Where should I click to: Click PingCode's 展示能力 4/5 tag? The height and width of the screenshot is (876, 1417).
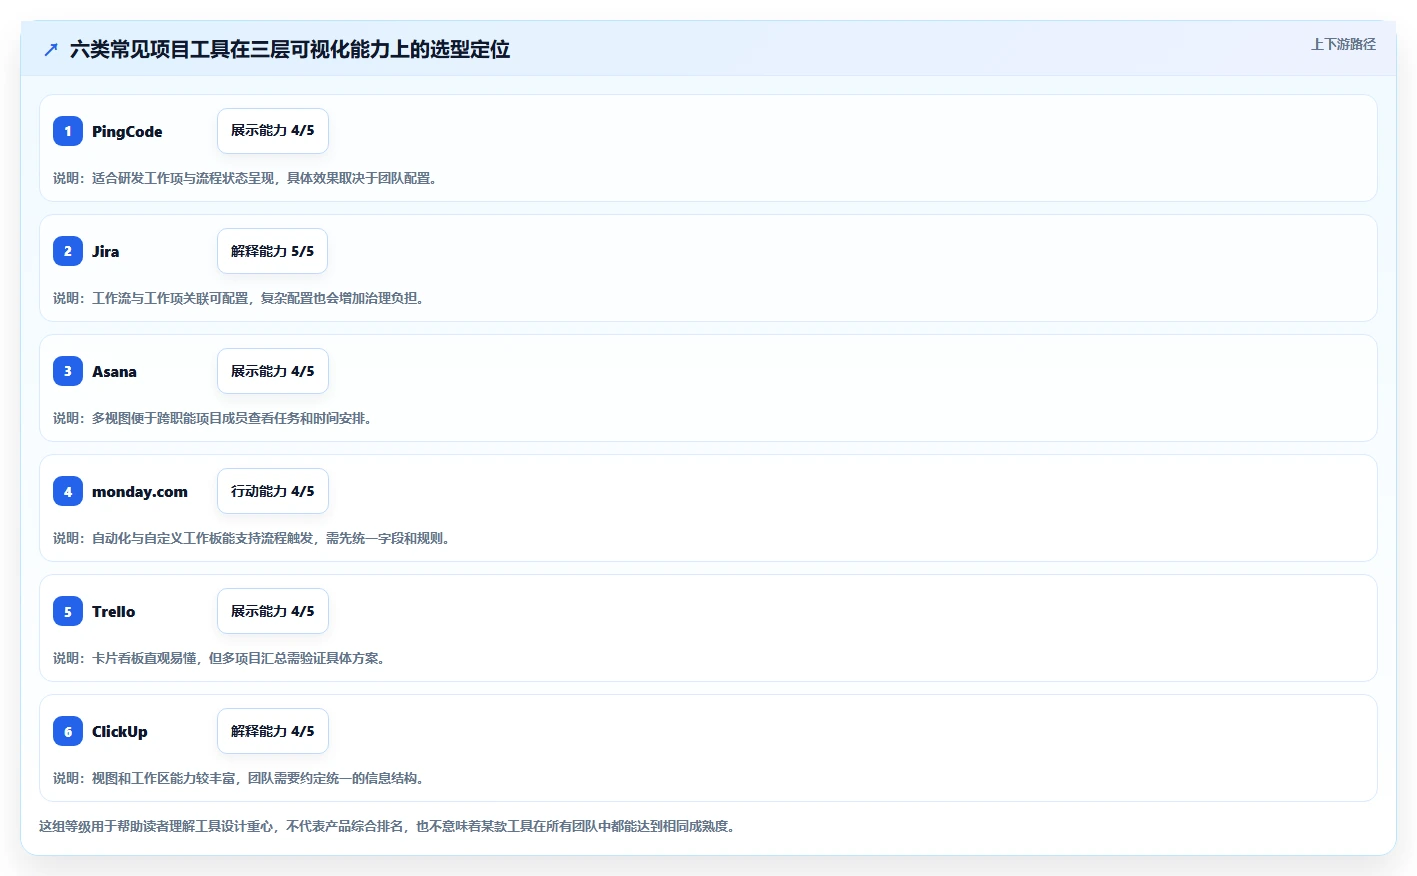[273, 131]
